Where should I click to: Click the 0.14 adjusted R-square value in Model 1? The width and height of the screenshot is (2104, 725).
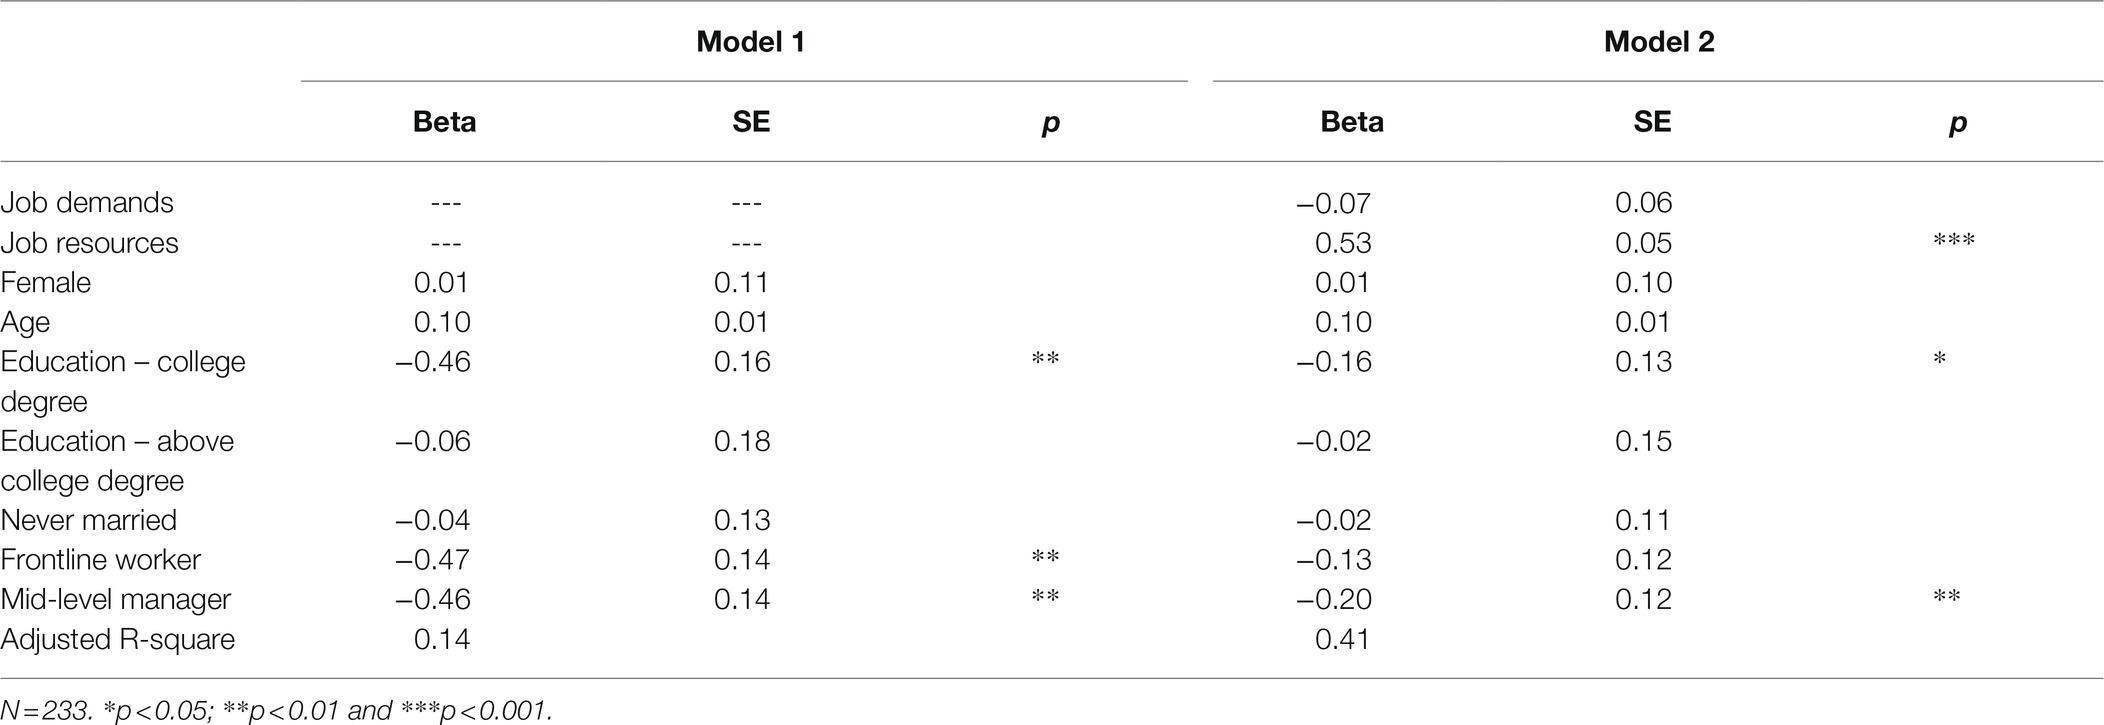(442, 640)
